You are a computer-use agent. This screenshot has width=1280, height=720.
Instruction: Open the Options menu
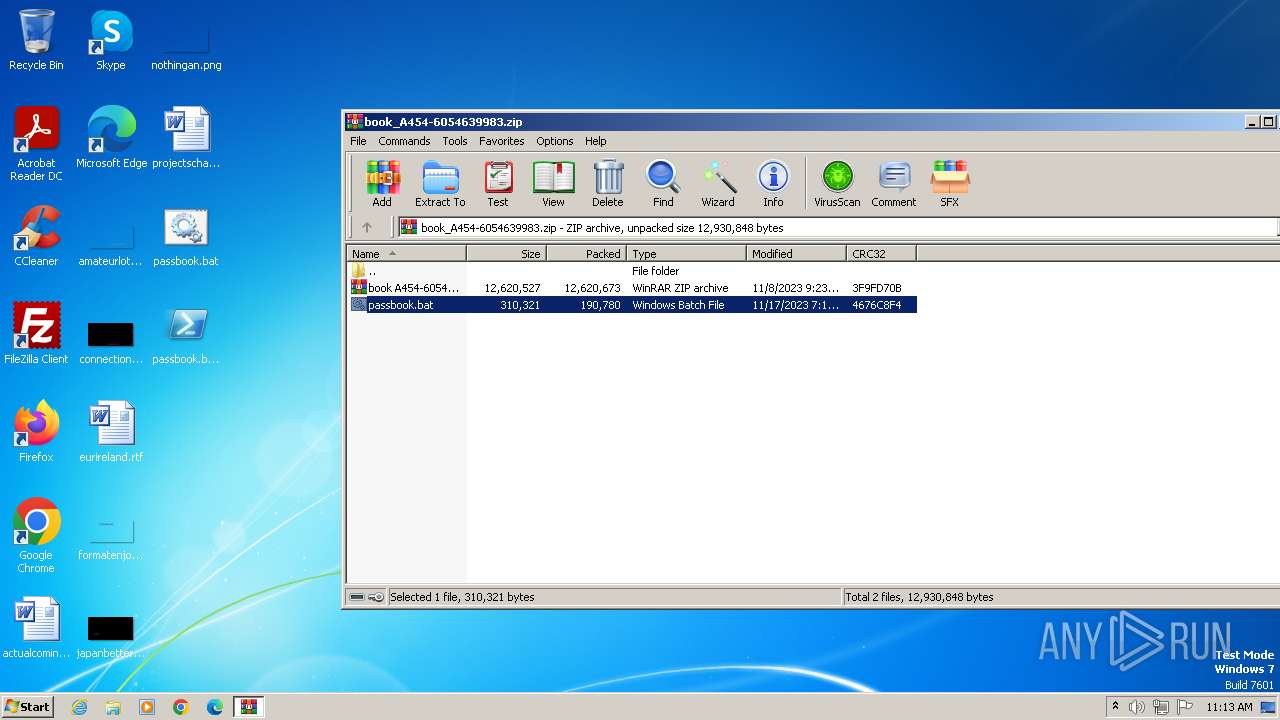[x=554, y=141]
